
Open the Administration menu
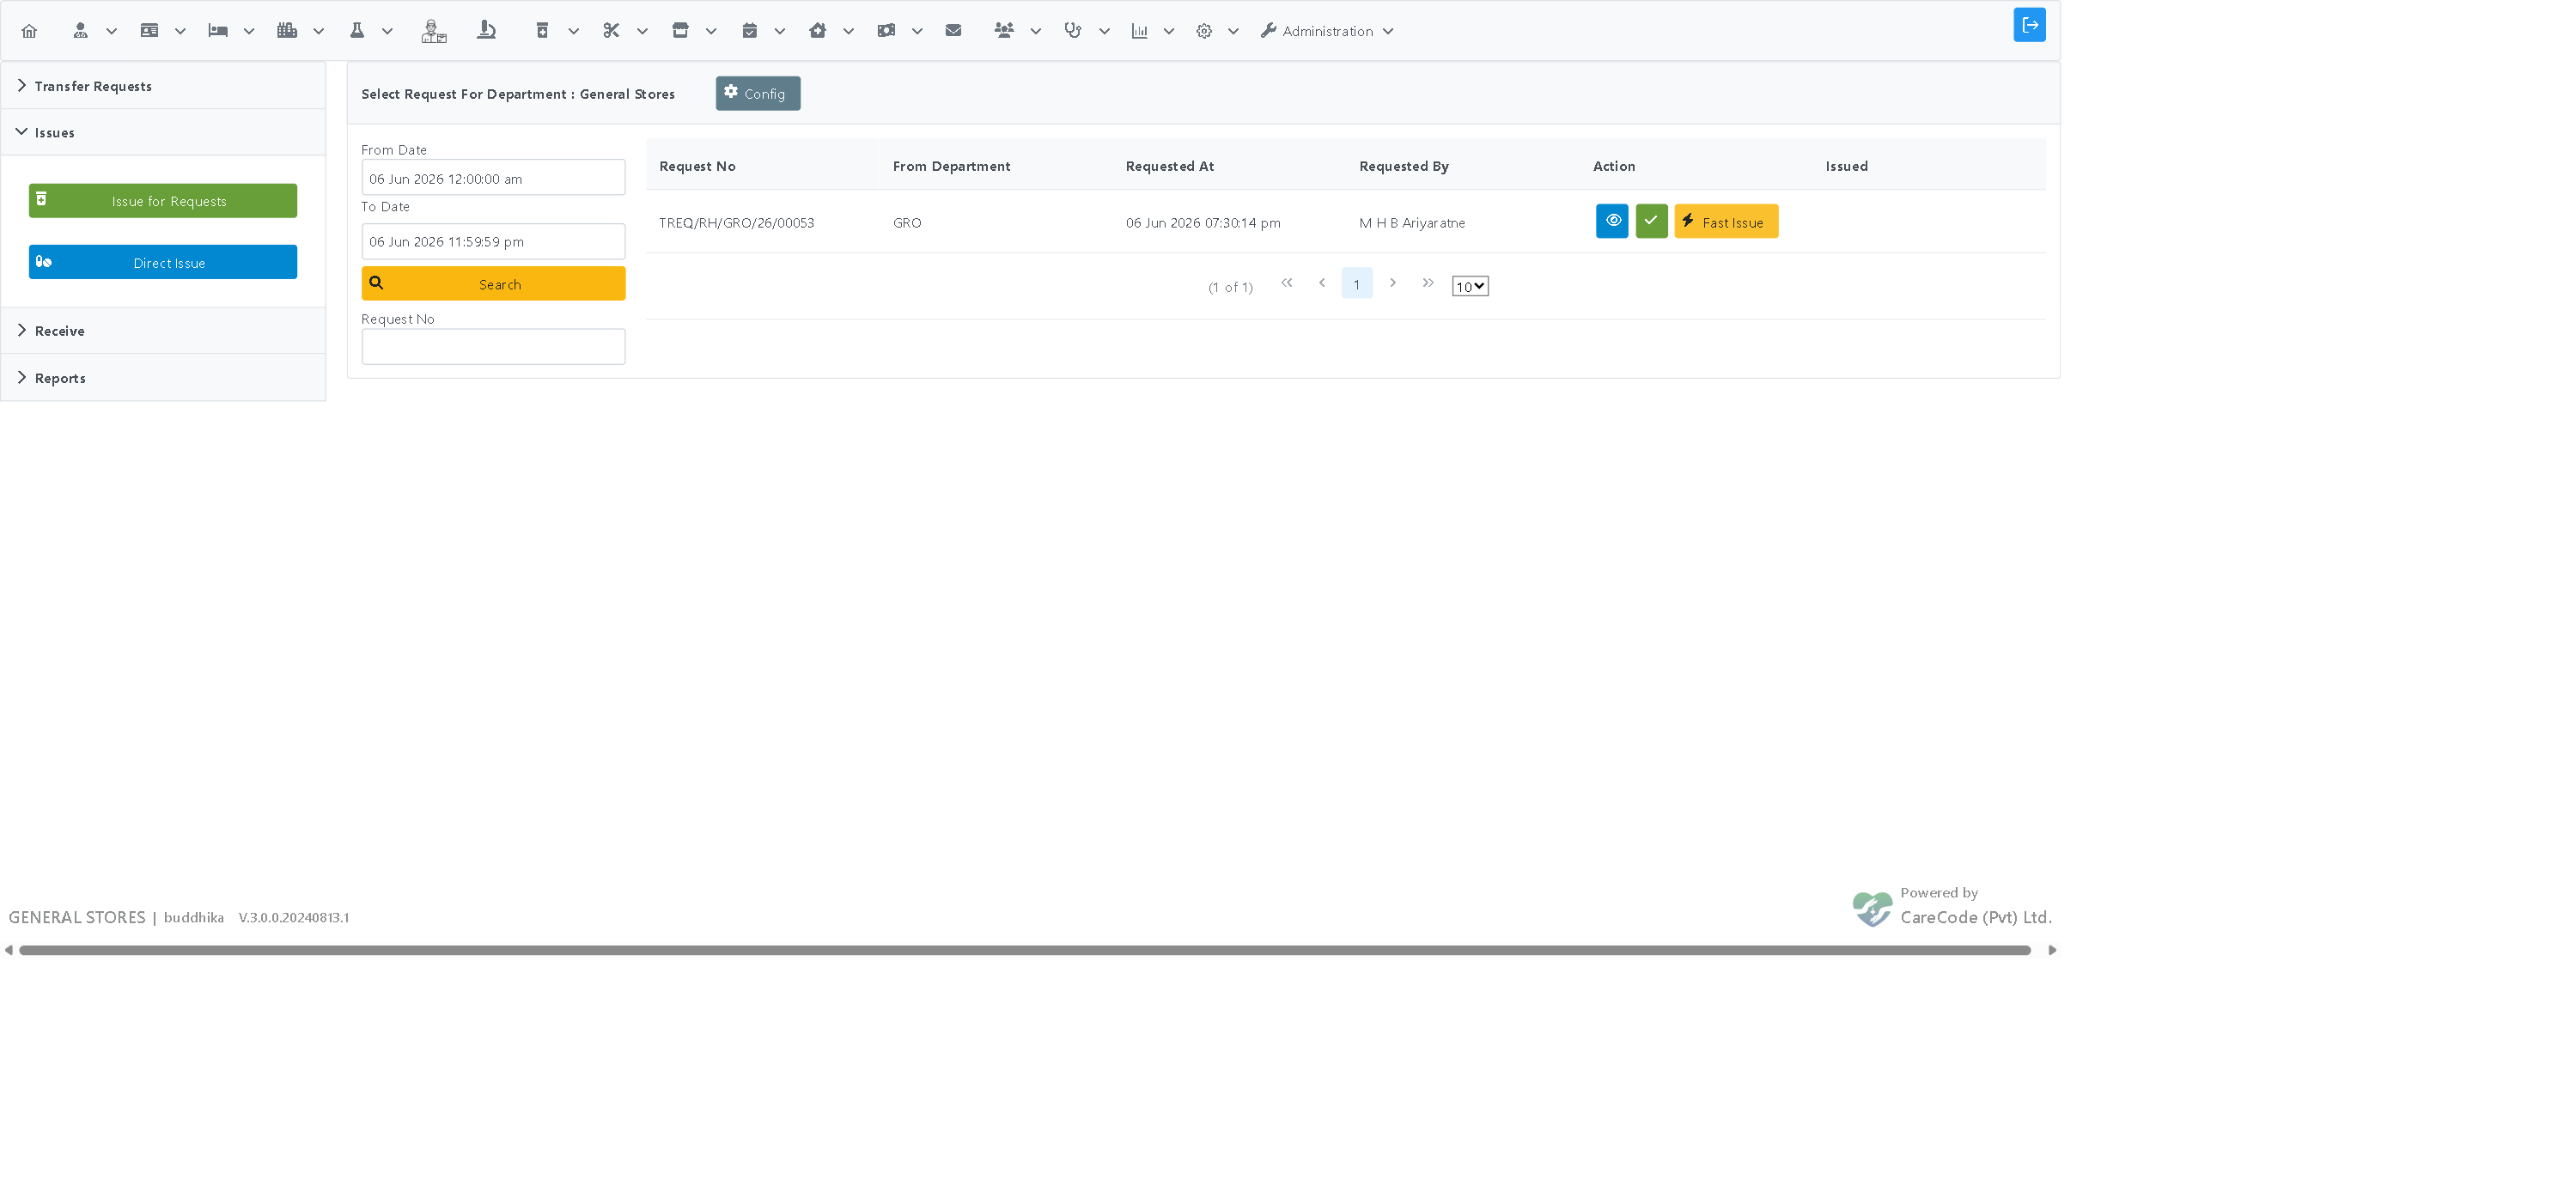(1326, 31)
